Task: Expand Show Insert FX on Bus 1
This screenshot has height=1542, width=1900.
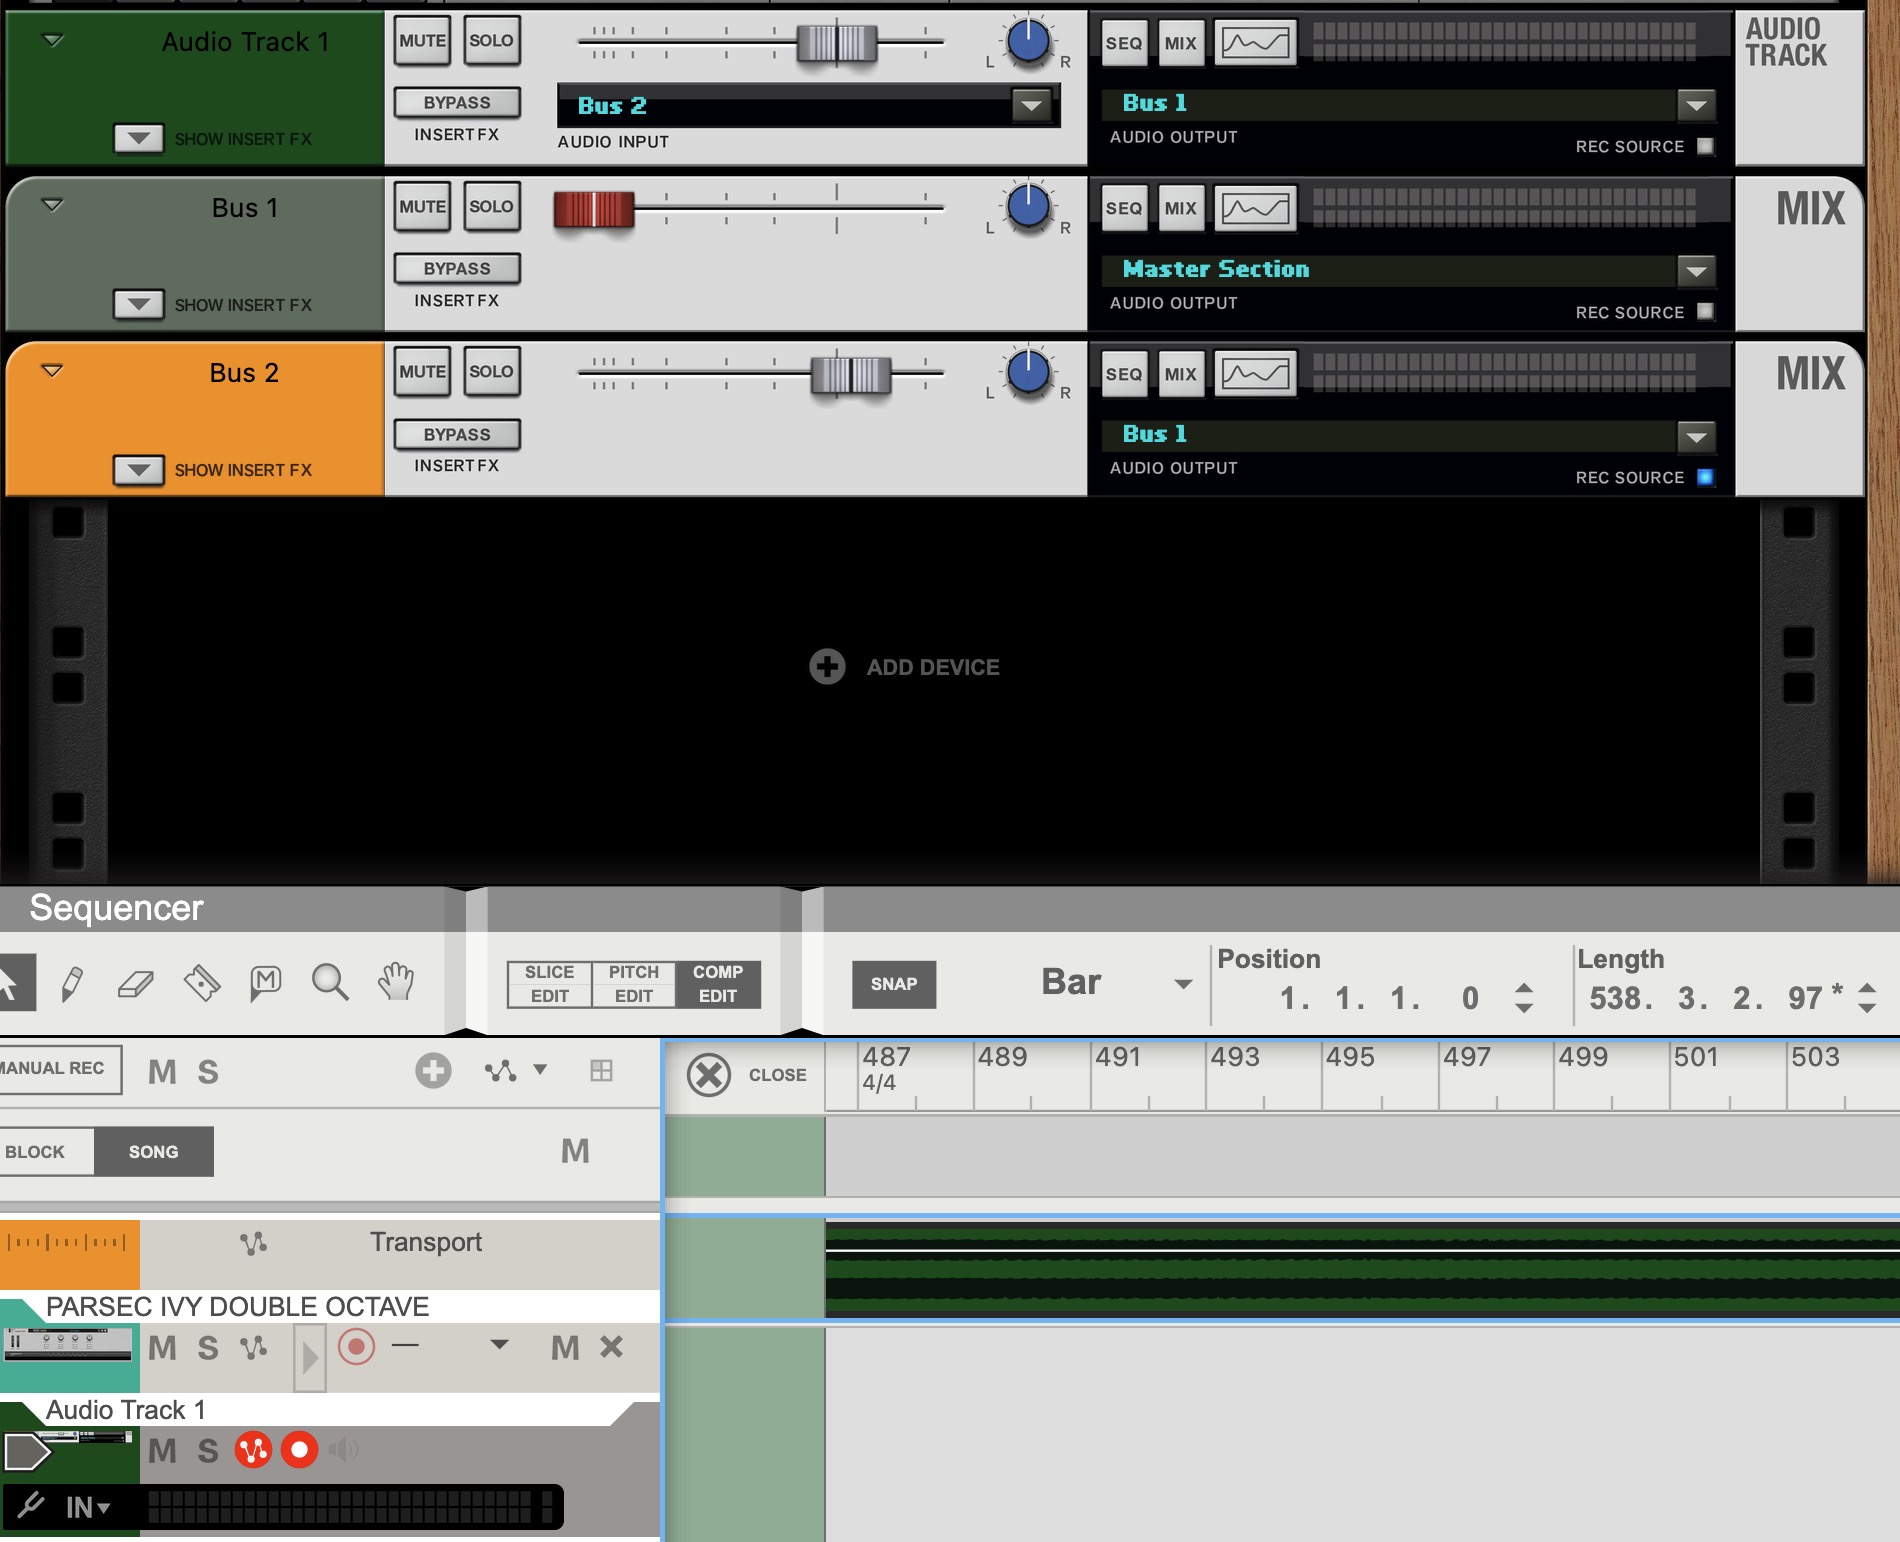Action: tap(138, 304)
